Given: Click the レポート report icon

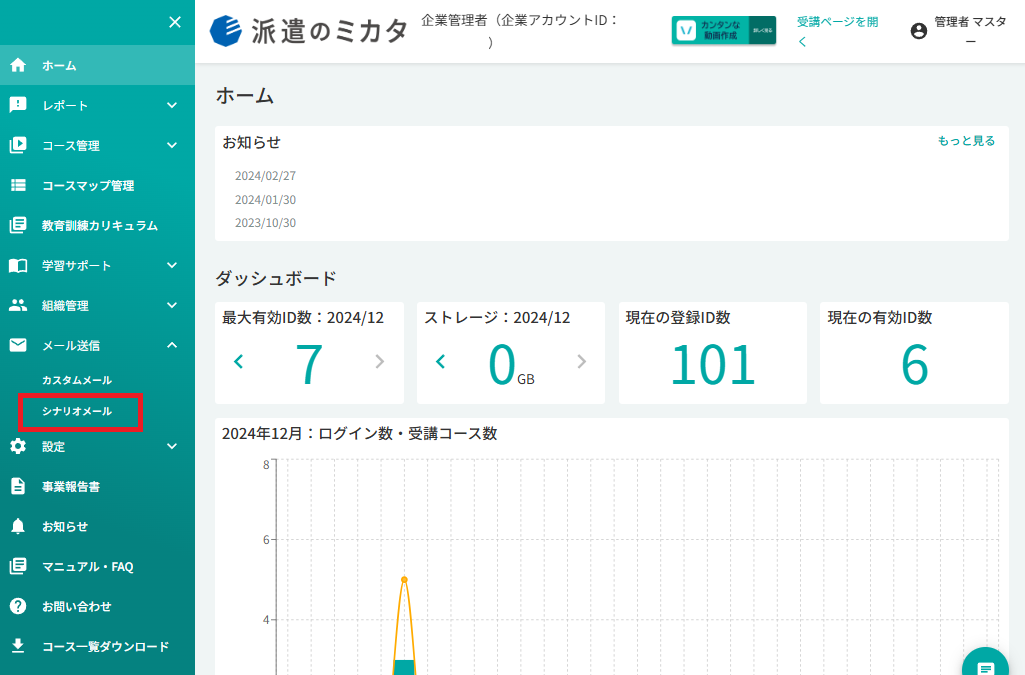Looking at the screenshot, I should click(18, 105).
